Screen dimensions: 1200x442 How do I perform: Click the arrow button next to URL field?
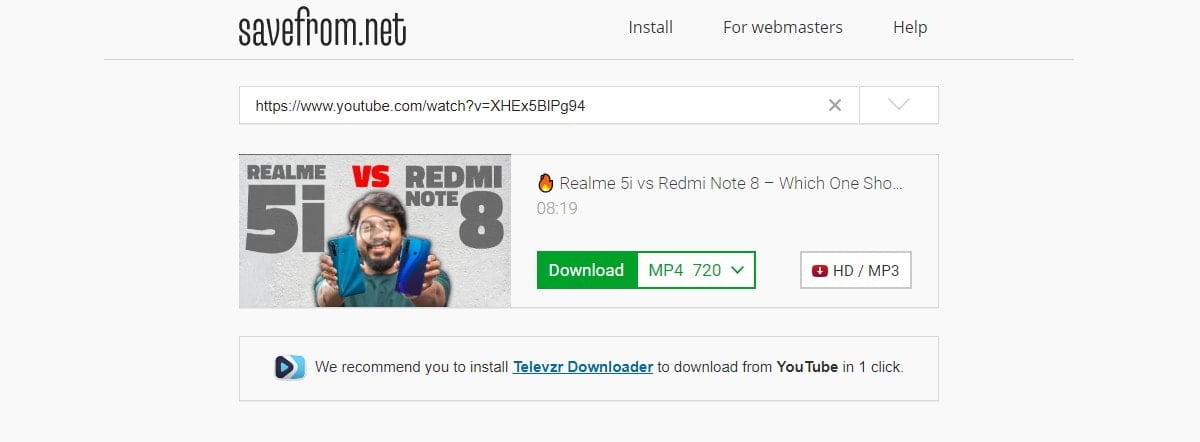pos(898,105)
